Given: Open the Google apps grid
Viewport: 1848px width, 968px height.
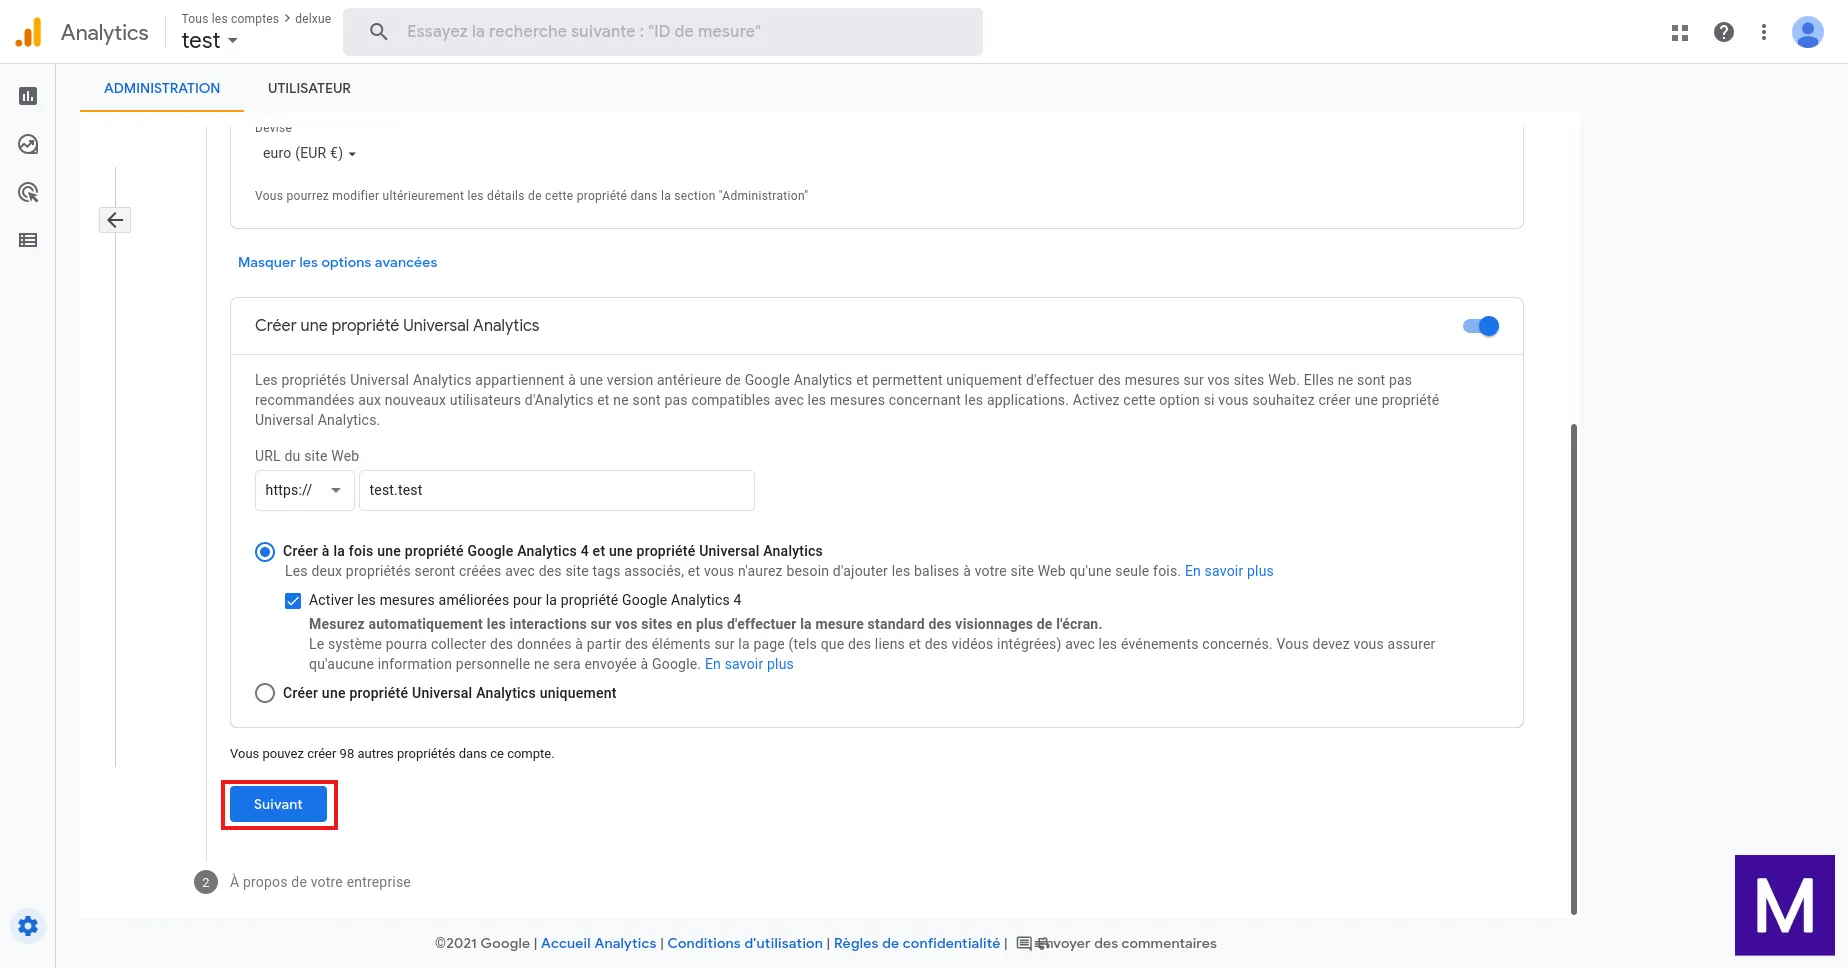Looking at the screenshot, I should pos(1680,32).
